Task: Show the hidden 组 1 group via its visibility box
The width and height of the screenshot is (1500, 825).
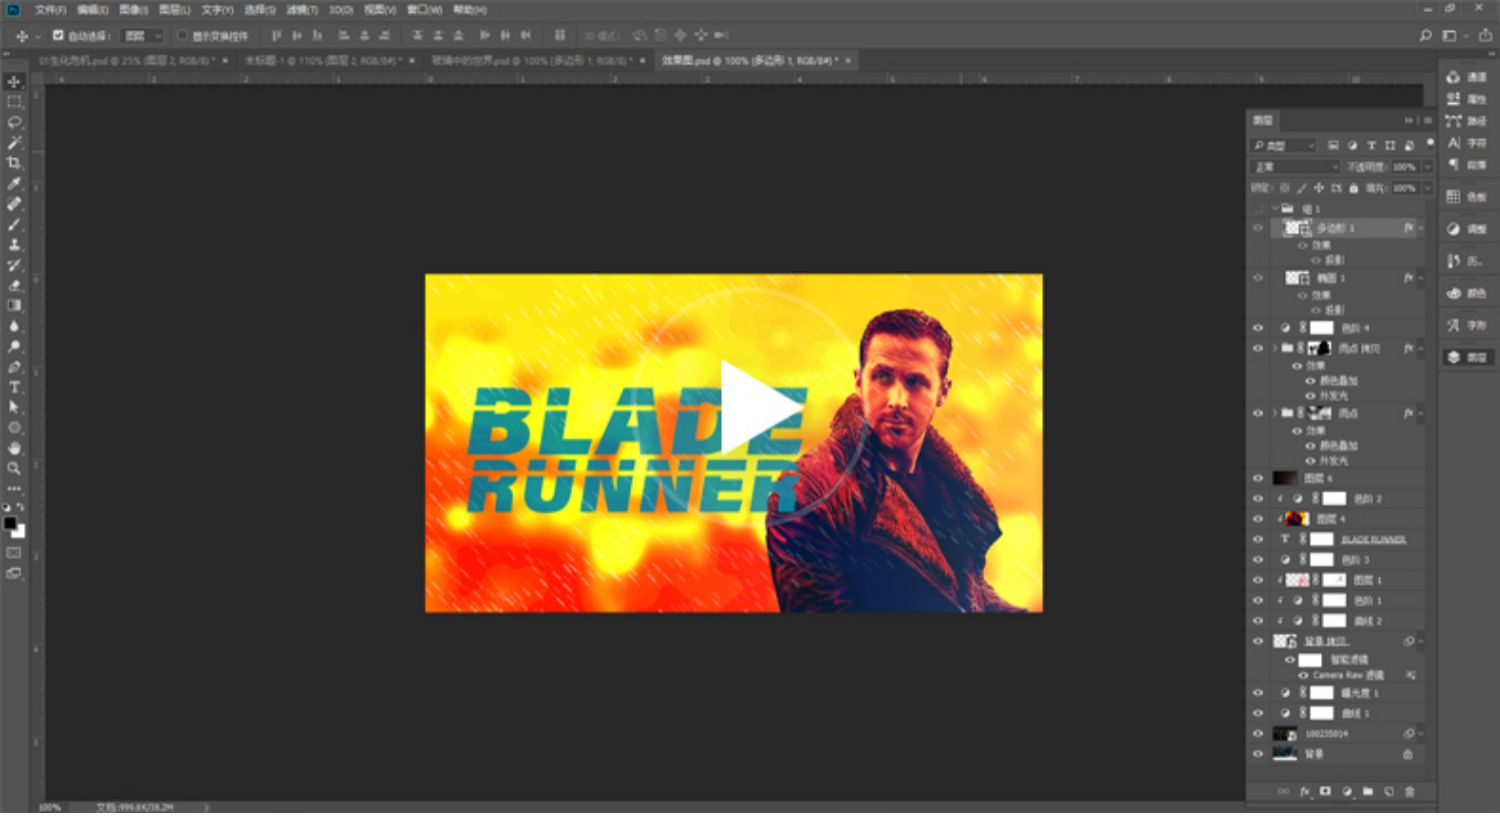Action: point(1258,209)
